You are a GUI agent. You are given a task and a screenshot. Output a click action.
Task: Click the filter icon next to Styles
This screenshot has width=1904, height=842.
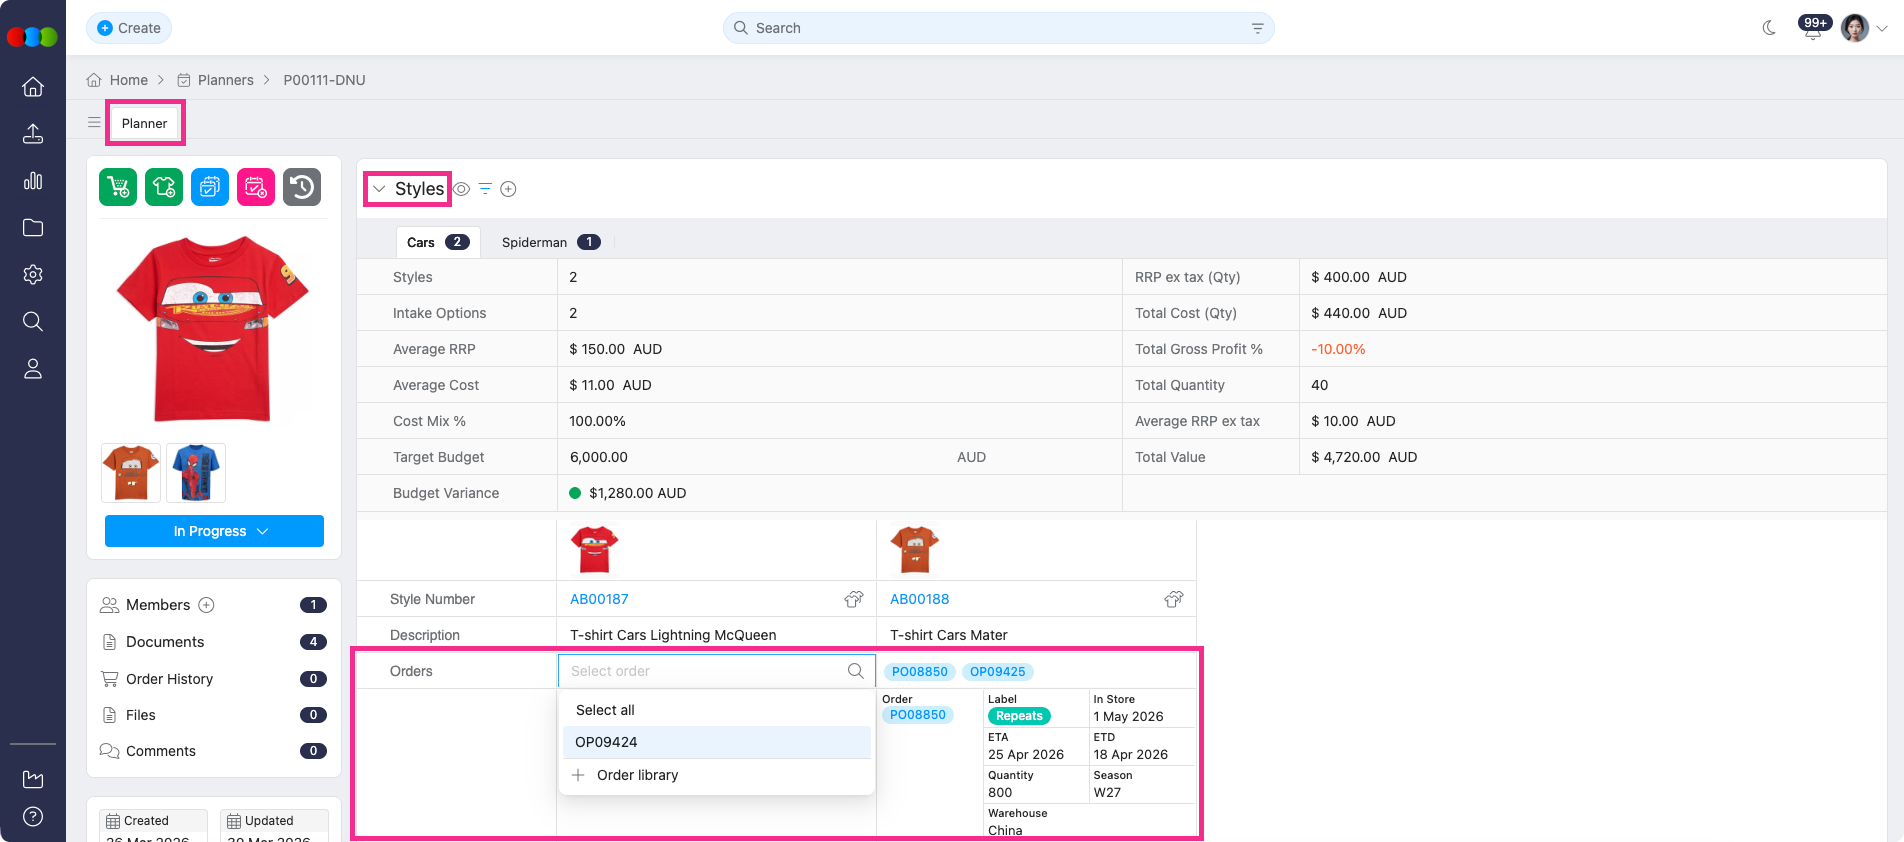tap(485, 189)
